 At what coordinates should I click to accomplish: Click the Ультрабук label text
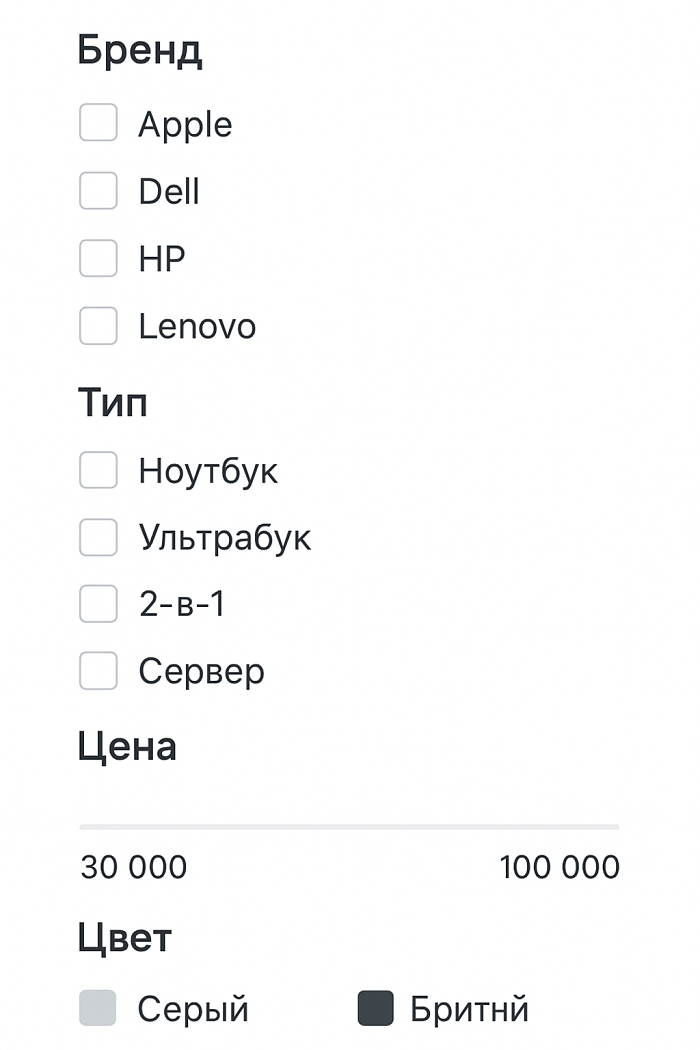(226, 537)
